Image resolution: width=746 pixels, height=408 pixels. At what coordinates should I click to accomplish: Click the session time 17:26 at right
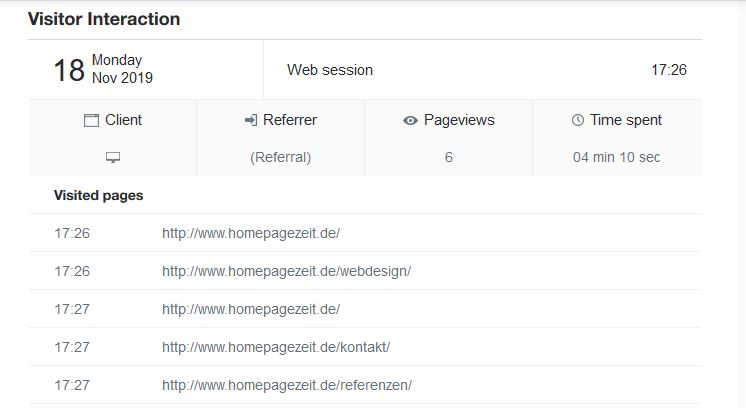click(x=669, y=70)
